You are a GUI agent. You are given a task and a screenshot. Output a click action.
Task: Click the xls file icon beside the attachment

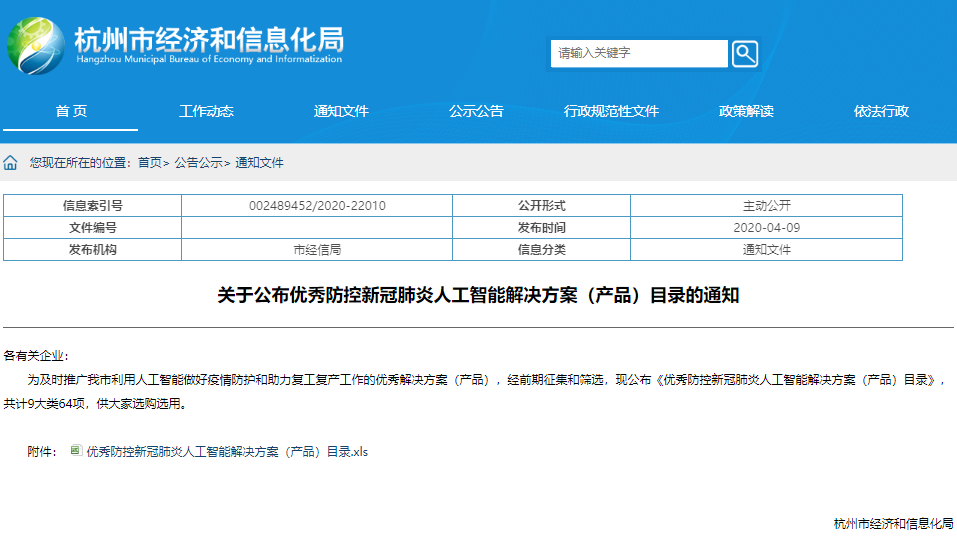coord(76,451)
